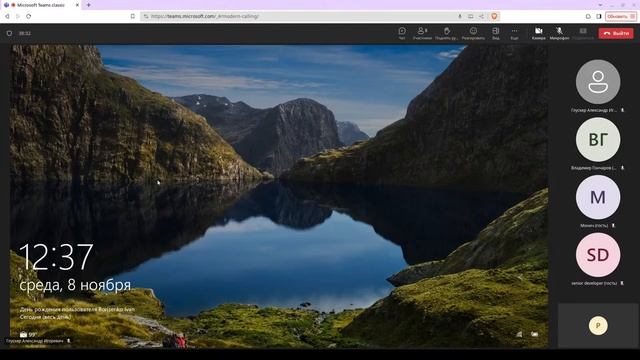Leave the meeting with red Выйти button
Viewport: 640px width, 360px height.
616,33
